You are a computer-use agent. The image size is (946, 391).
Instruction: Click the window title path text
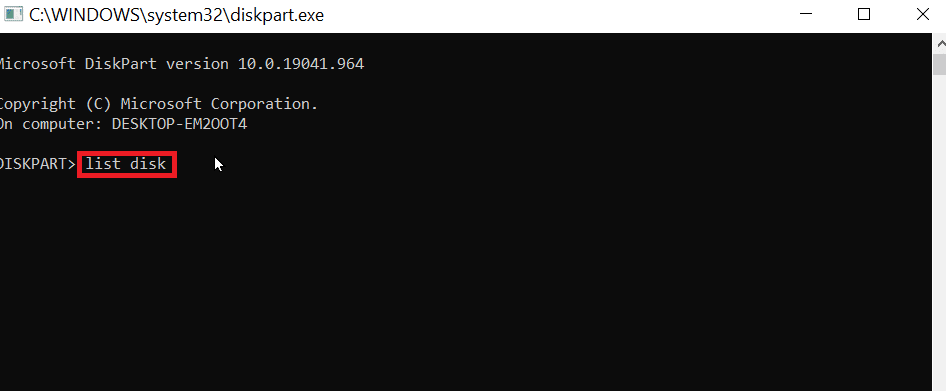click(176, 15)
